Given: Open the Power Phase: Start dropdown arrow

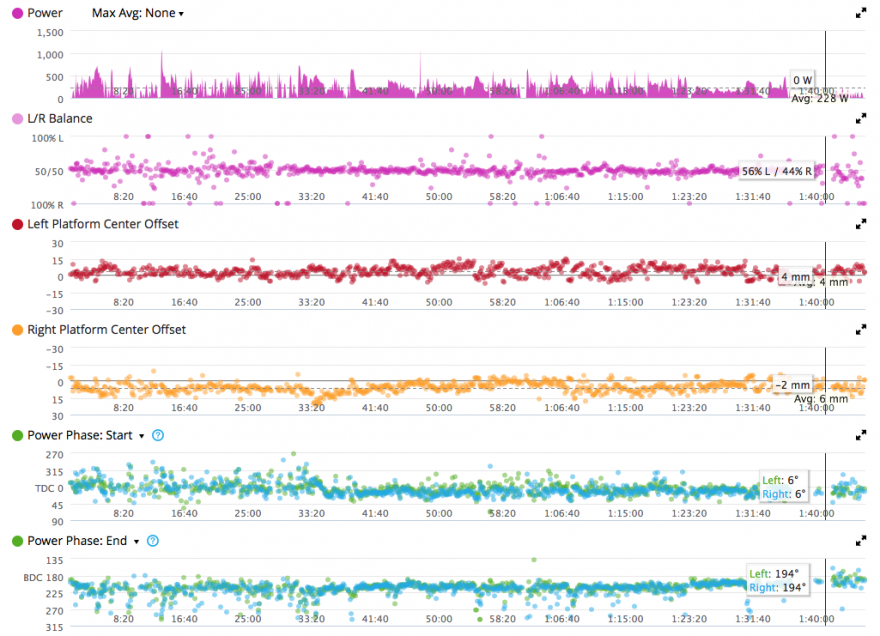Looking at the screenshot, I should [141, 436].
